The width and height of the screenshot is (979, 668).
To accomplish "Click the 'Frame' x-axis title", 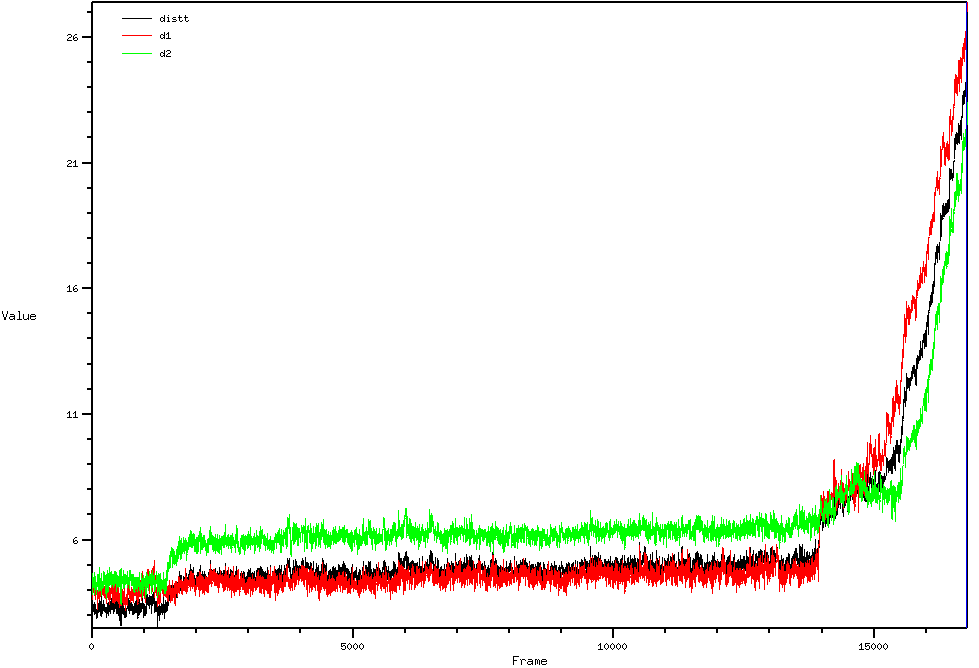I will [x=529, y=661].
